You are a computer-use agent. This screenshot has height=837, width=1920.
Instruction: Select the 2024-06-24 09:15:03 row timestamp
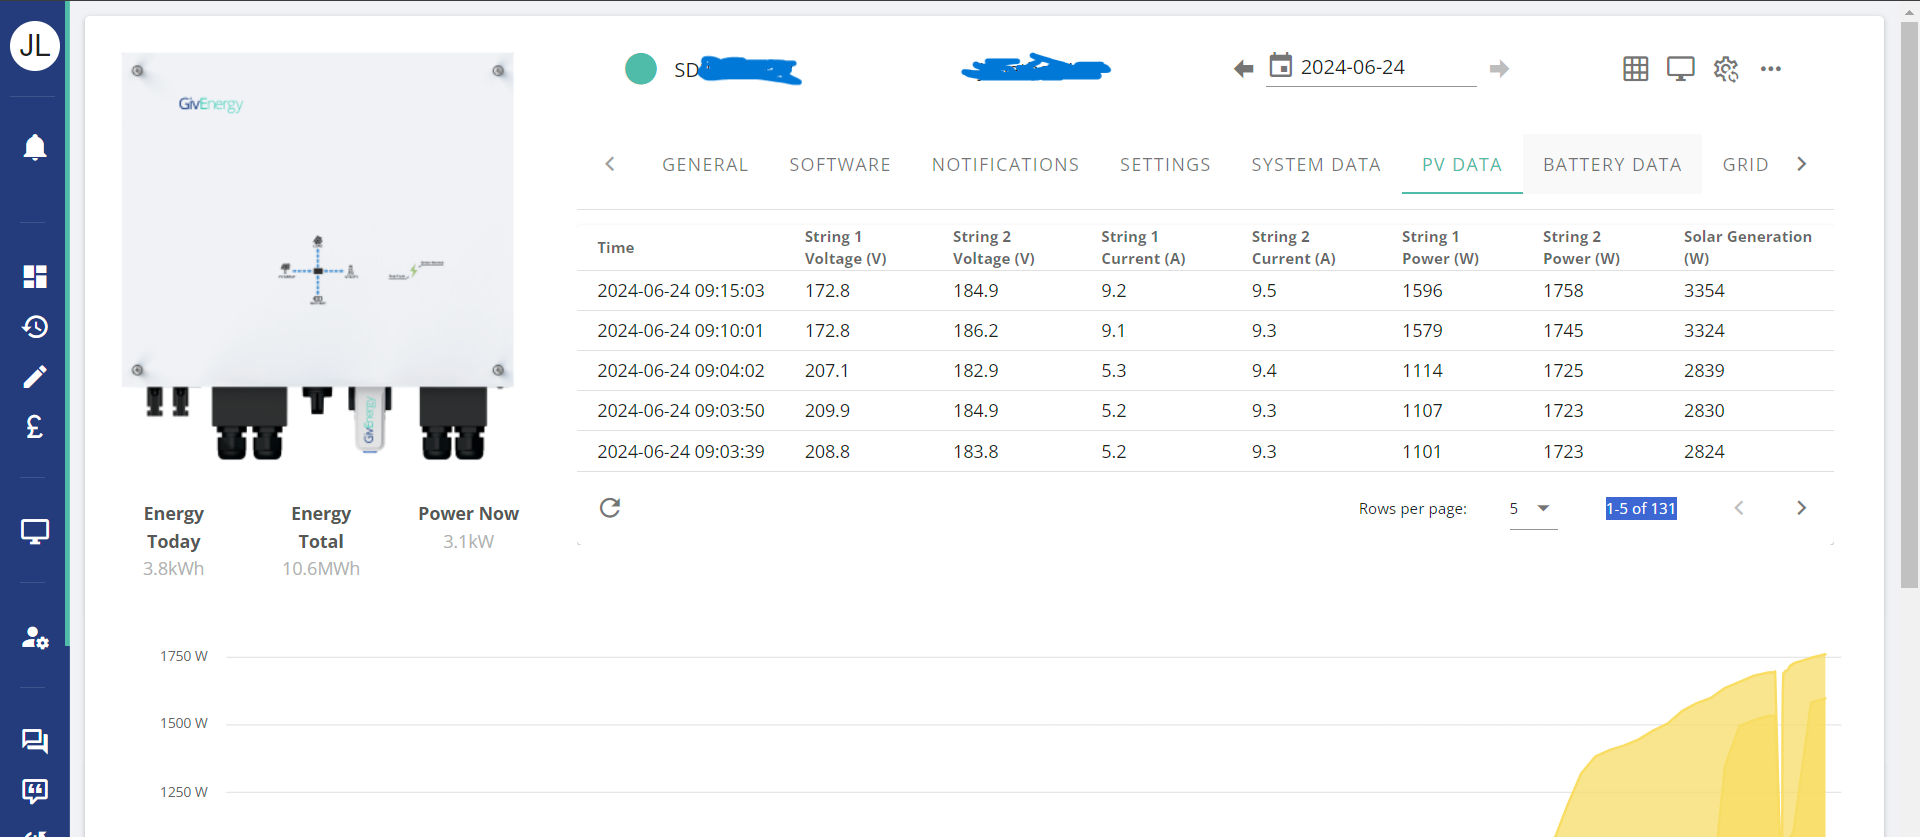click(681, 291)
